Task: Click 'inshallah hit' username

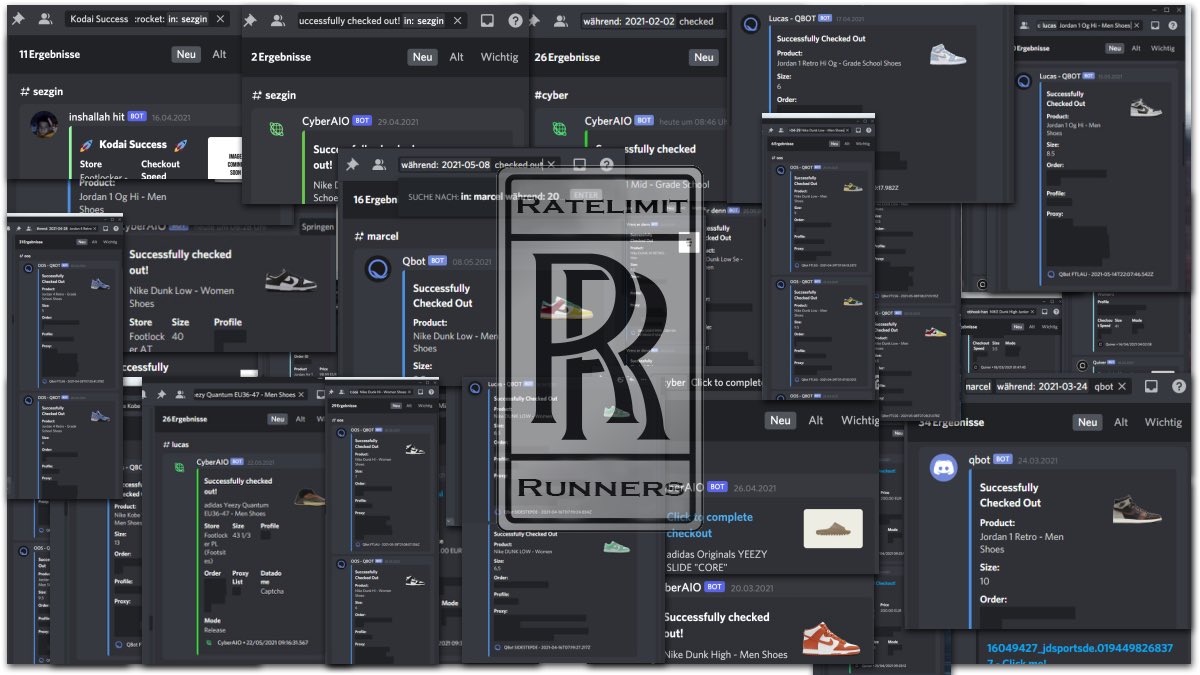Action: pyautogui.click(x=95, y=116)
